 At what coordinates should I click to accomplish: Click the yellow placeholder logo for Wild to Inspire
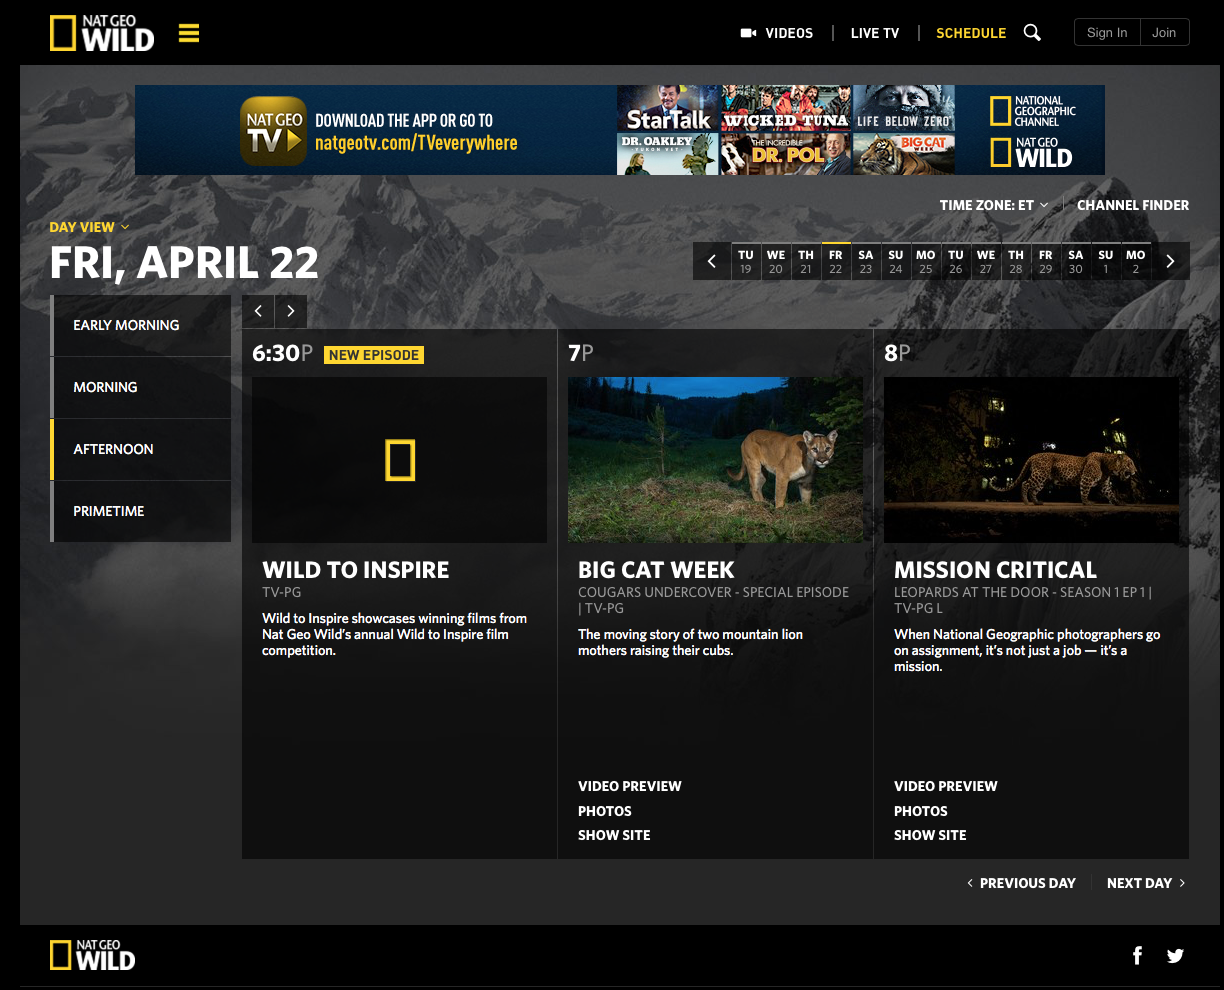(400, 460)
